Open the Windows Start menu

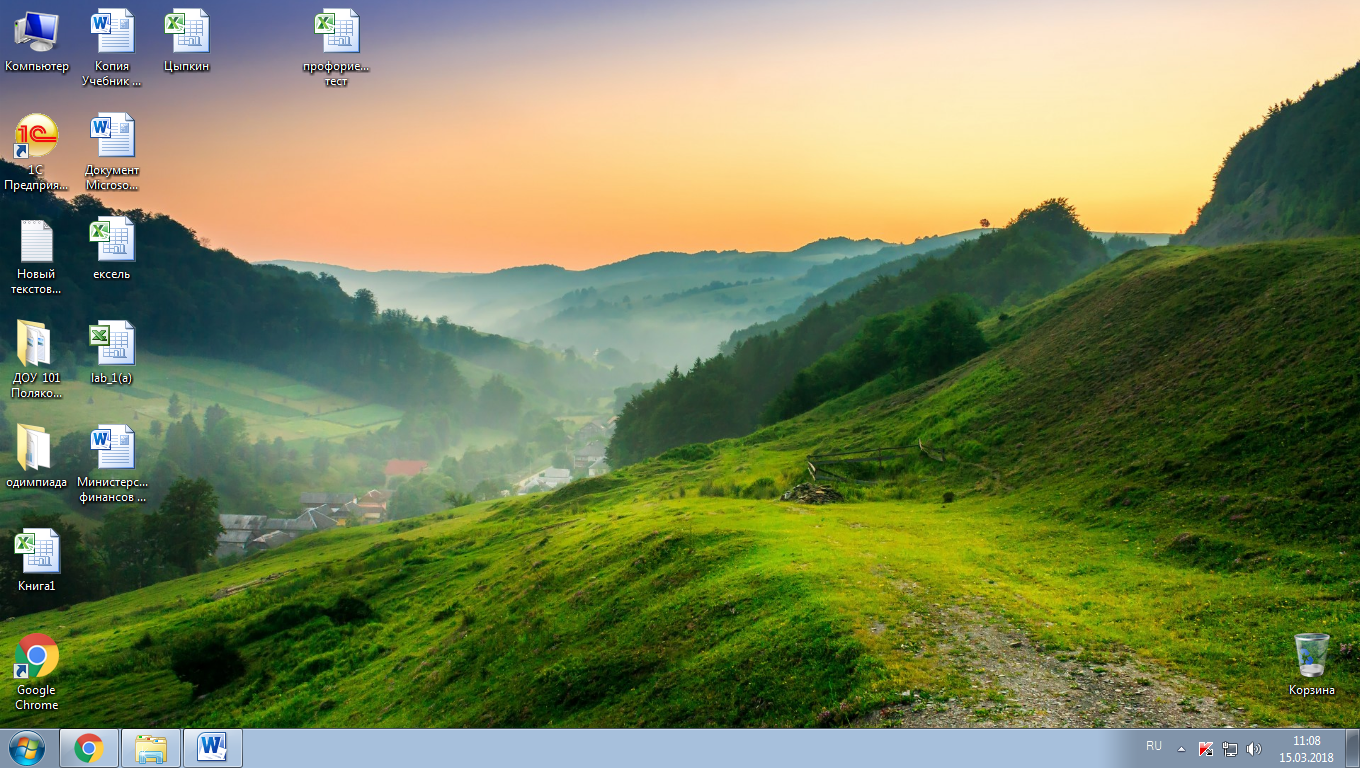(27, 748)
